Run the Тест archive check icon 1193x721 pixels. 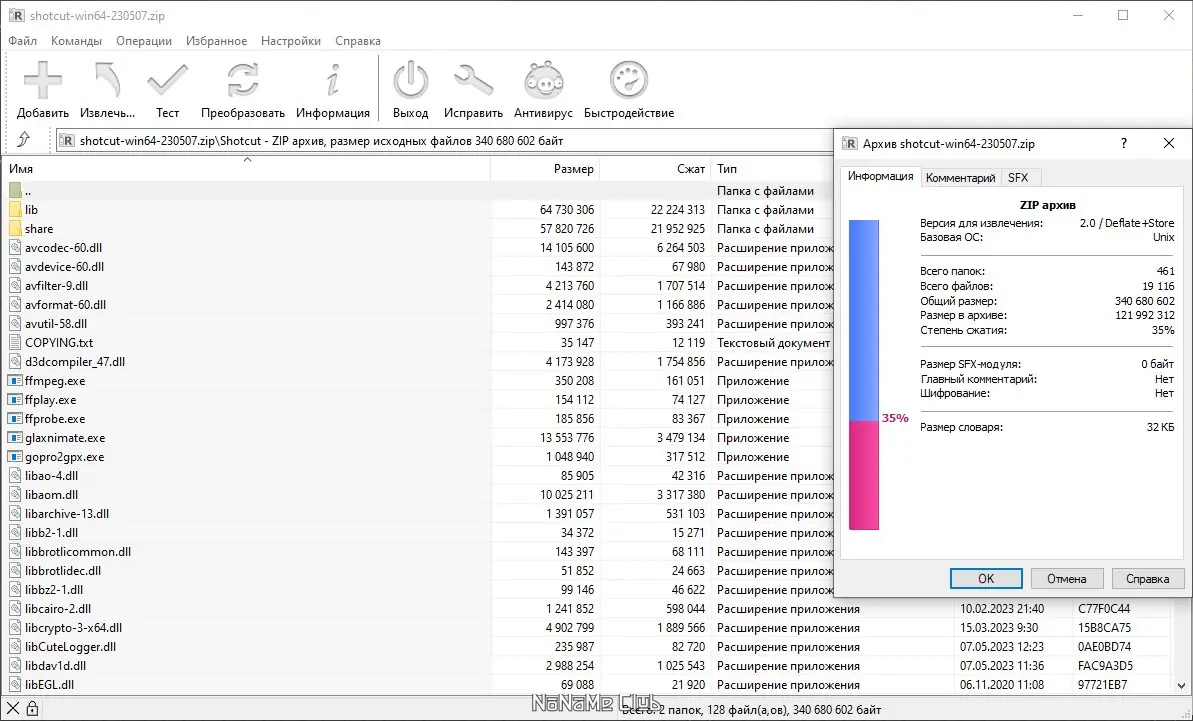pyautogui.click(x=167, y=80)
